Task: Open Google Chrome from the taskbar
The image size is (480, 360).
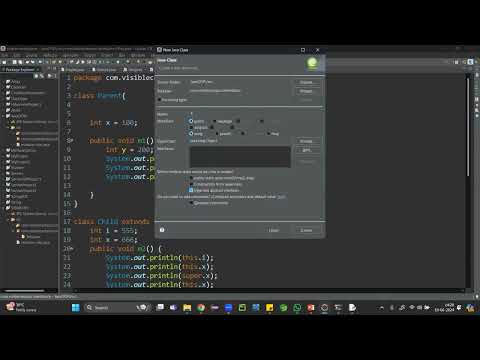Action: click(x=201, y=307)
